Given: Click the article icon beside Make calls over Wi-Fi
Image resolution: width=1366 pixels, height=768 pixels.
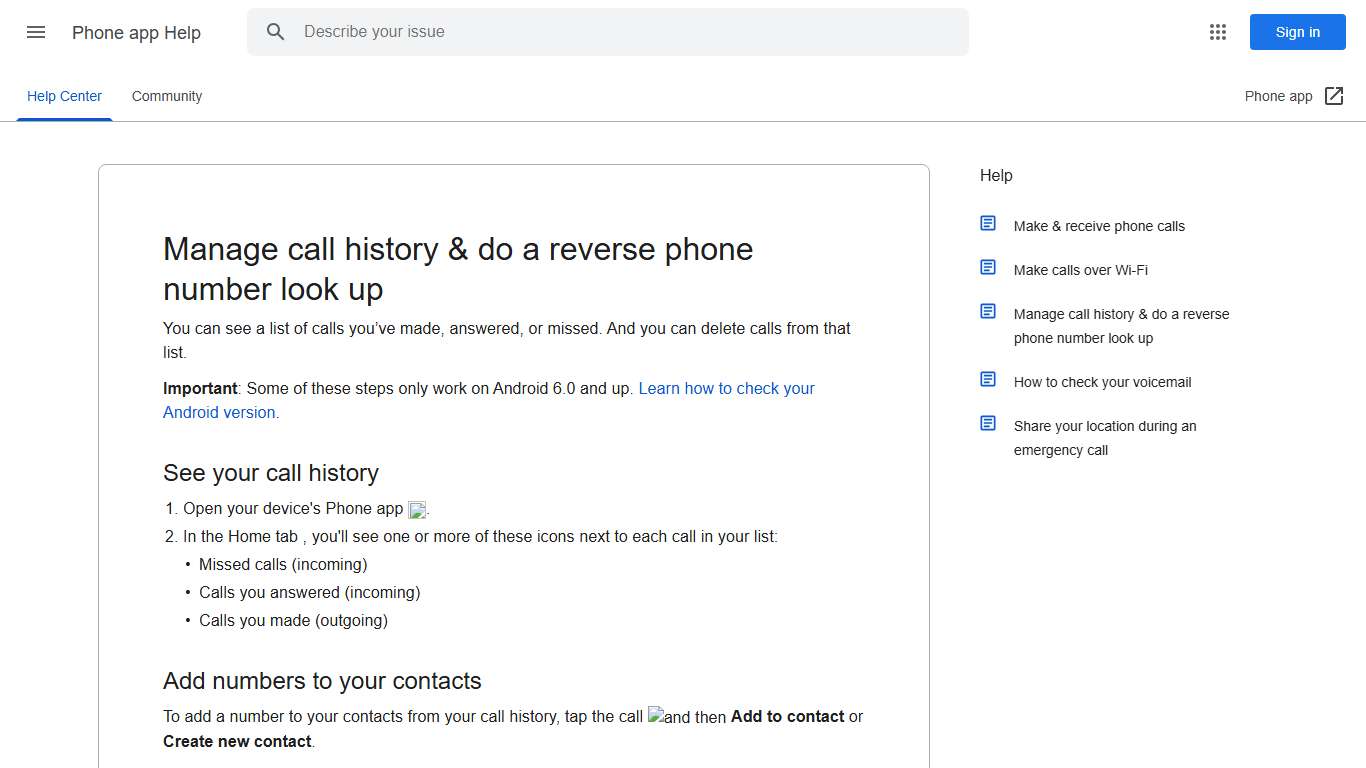Looking at the screenshot, I should point(988,267).
